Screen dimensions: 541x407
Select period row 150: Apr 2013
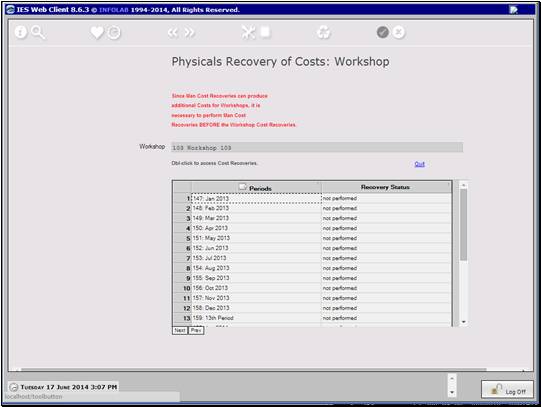click(x=256, y=228)
